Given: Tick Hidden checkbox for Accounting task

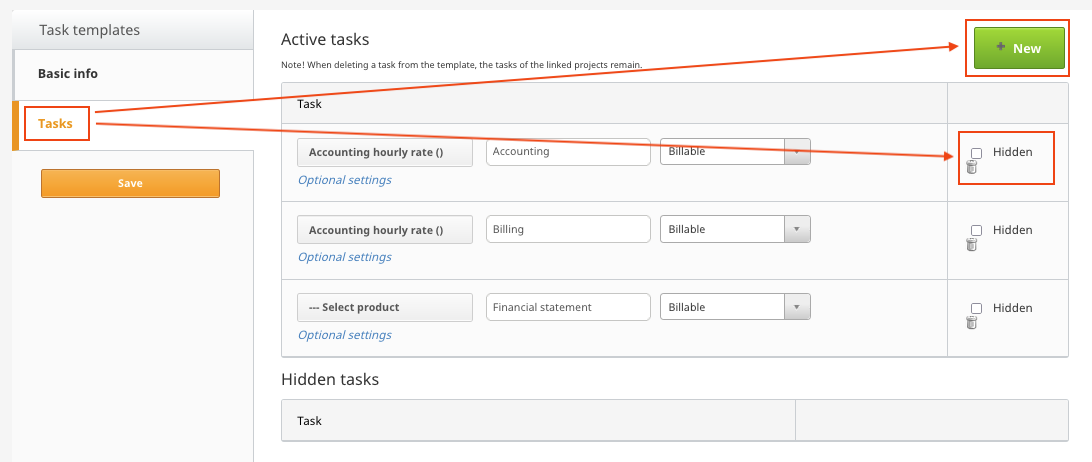Looking at the screenshot, I should (x=977, y=153).
